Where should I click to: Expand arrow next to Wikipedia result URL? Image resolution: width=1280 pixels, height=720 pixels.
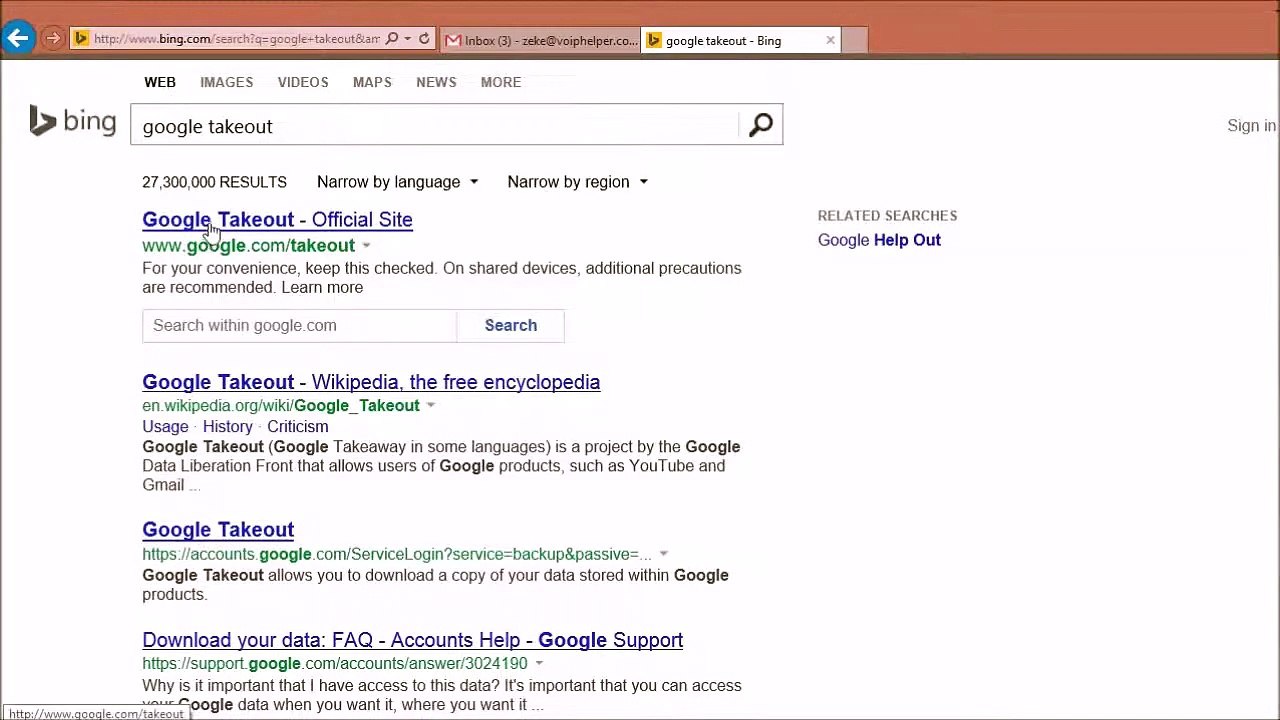pos(431,406)
